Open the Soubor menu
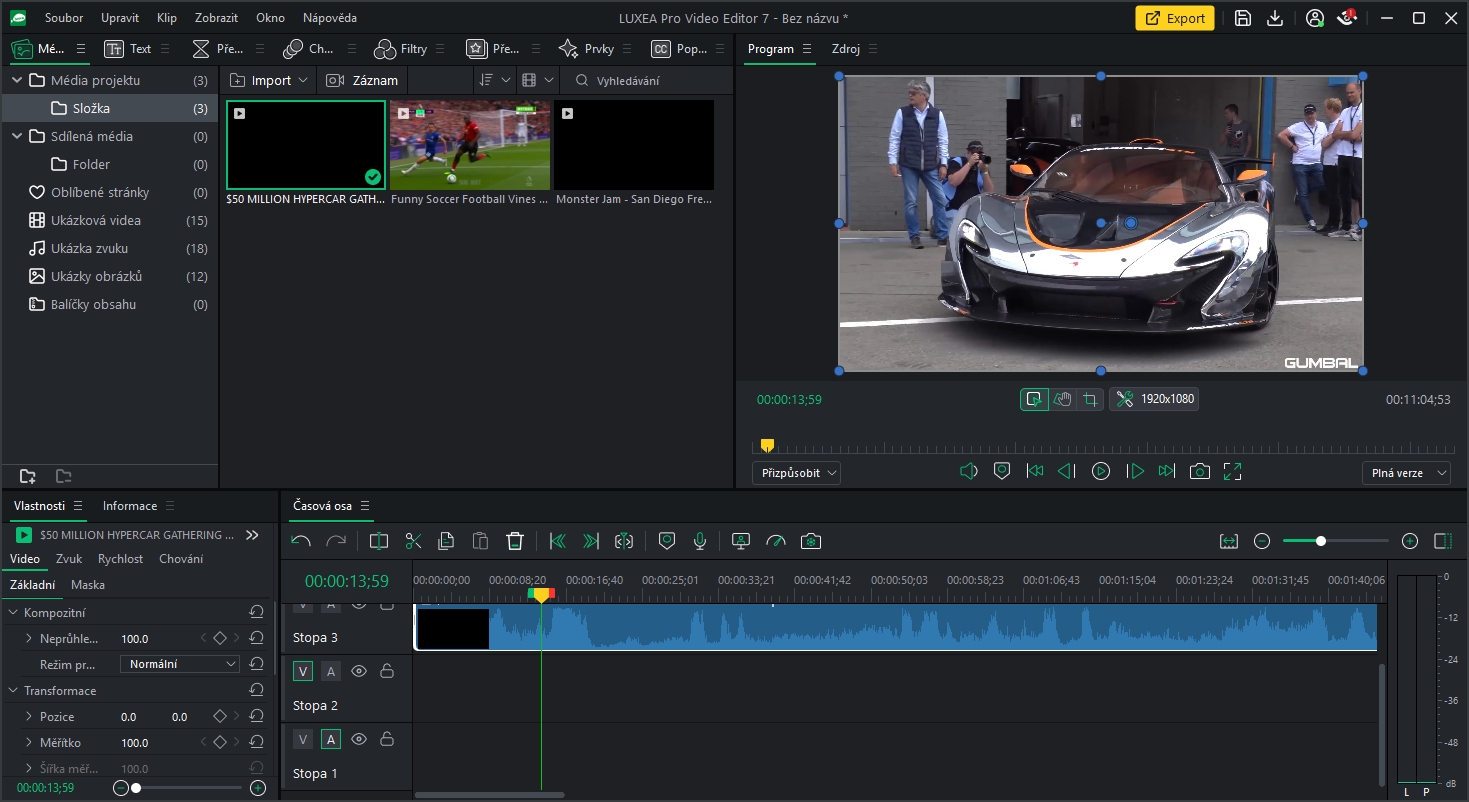The image size is (1469, 802). pyautogui.click(x=64, y=18)
